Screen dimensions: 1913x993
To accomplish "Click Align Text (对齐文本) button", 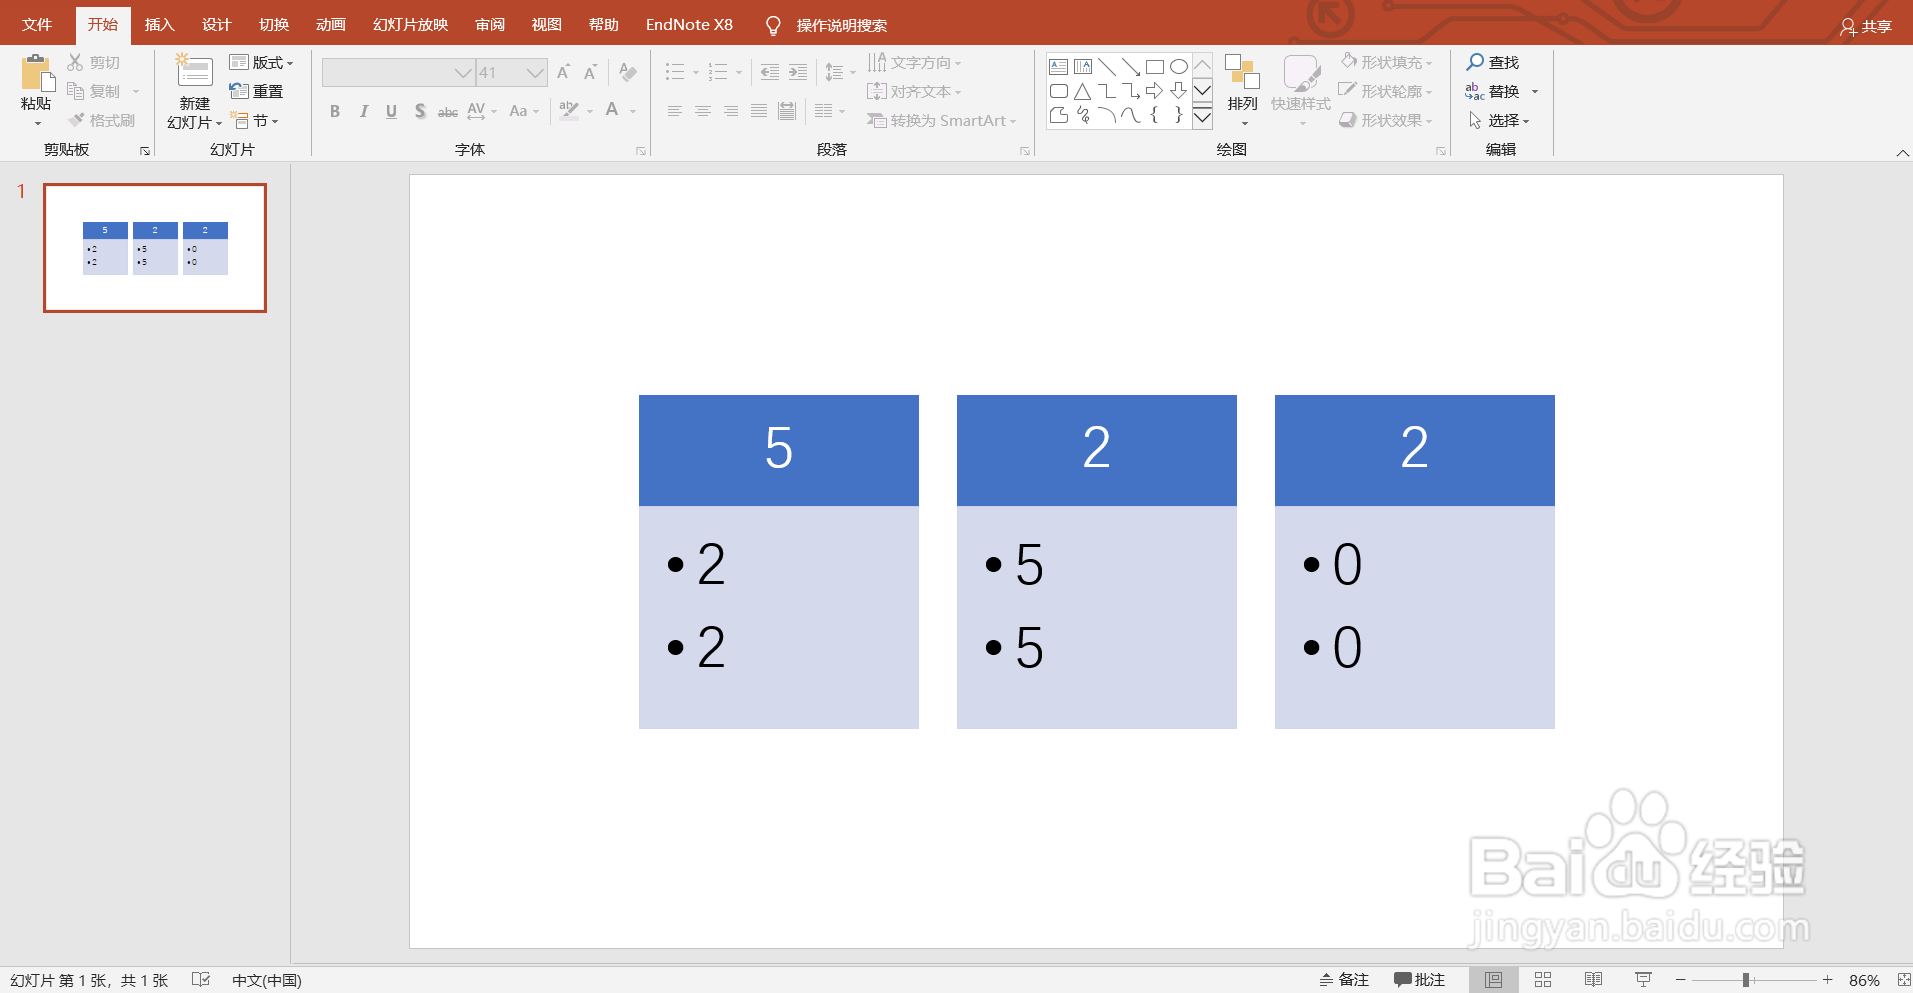I will pos(914,91).
